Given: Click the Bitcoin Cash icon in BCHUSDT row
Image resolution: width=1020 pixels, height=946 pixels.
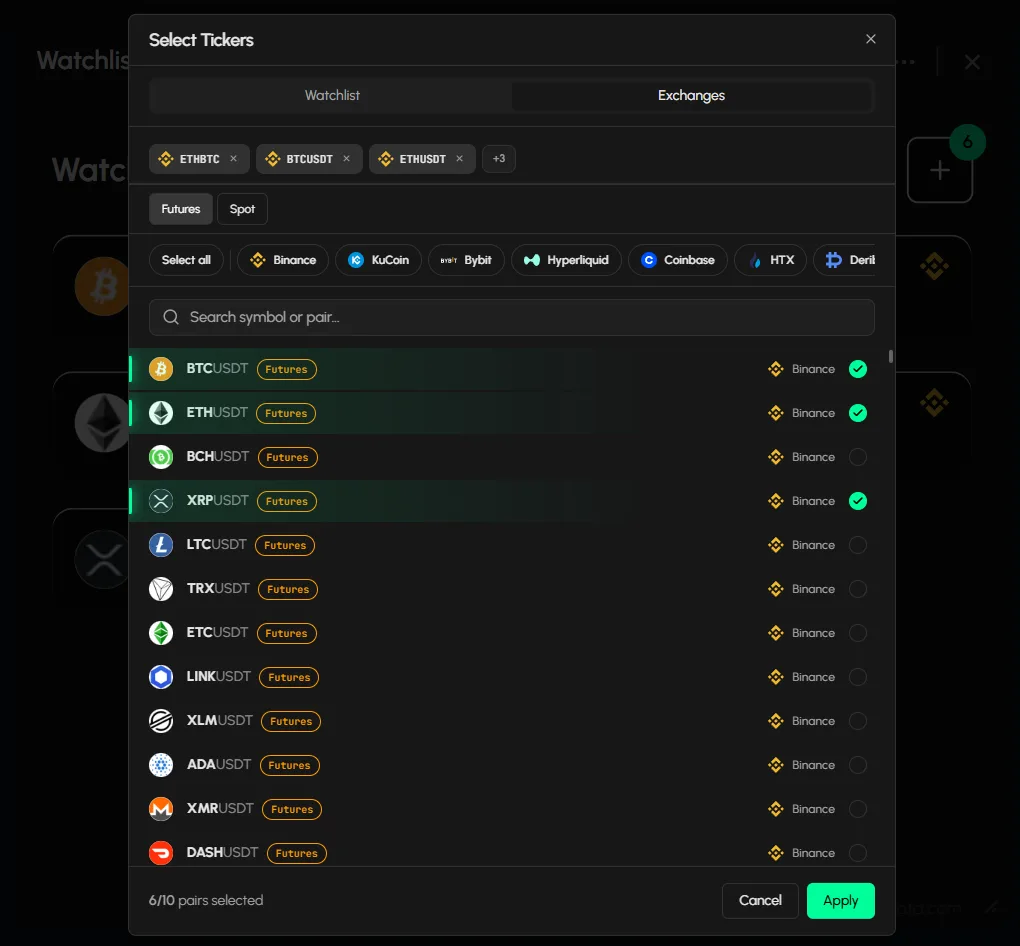Looking at the screenshot, I should (x=161, y=457).
